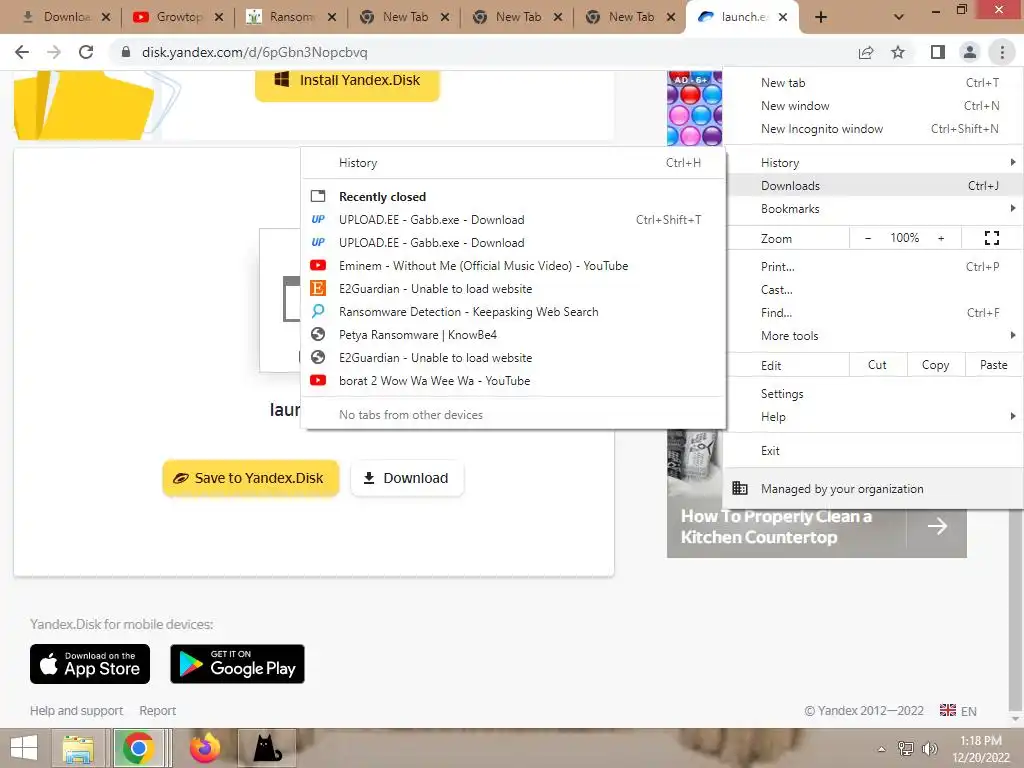The width and height of the screenshot is (1024, 768).
Task: Reopen first UPLOAD.EE Gabb.exe entry with Ctrl+Shift+T
Action: click(513, 220)
